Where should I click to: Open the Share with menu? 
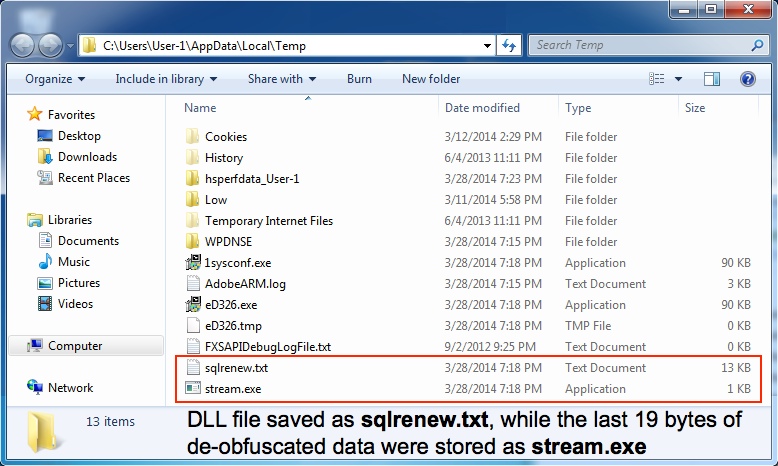point(281,79)
